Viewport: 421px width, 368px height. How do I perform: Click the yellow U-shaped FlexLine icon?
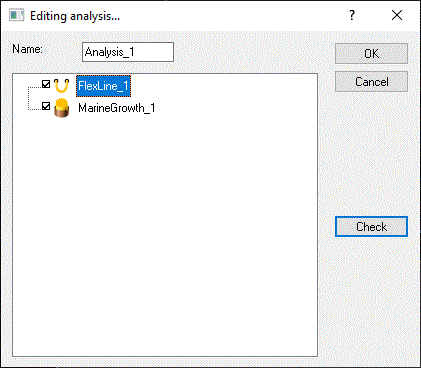click(x=61, y=86)
